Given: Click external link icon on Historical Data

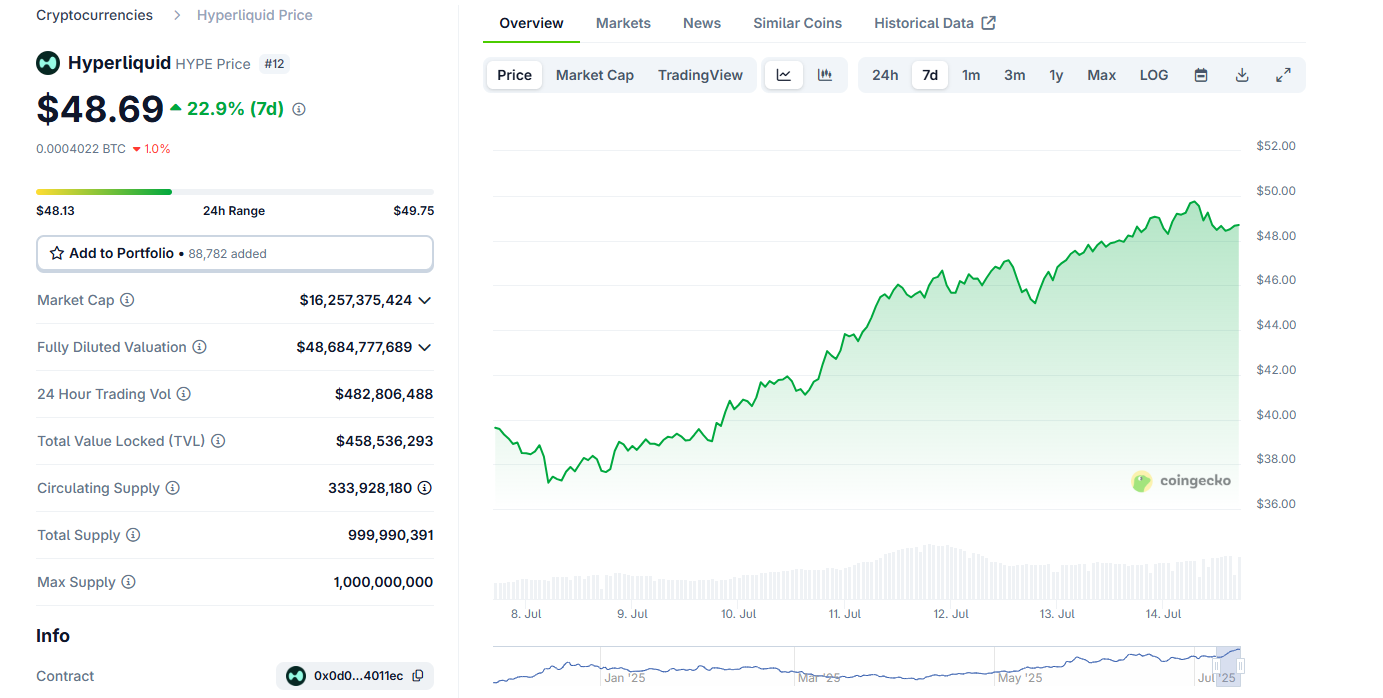Looking at the screenshot, I should [988, 23].
